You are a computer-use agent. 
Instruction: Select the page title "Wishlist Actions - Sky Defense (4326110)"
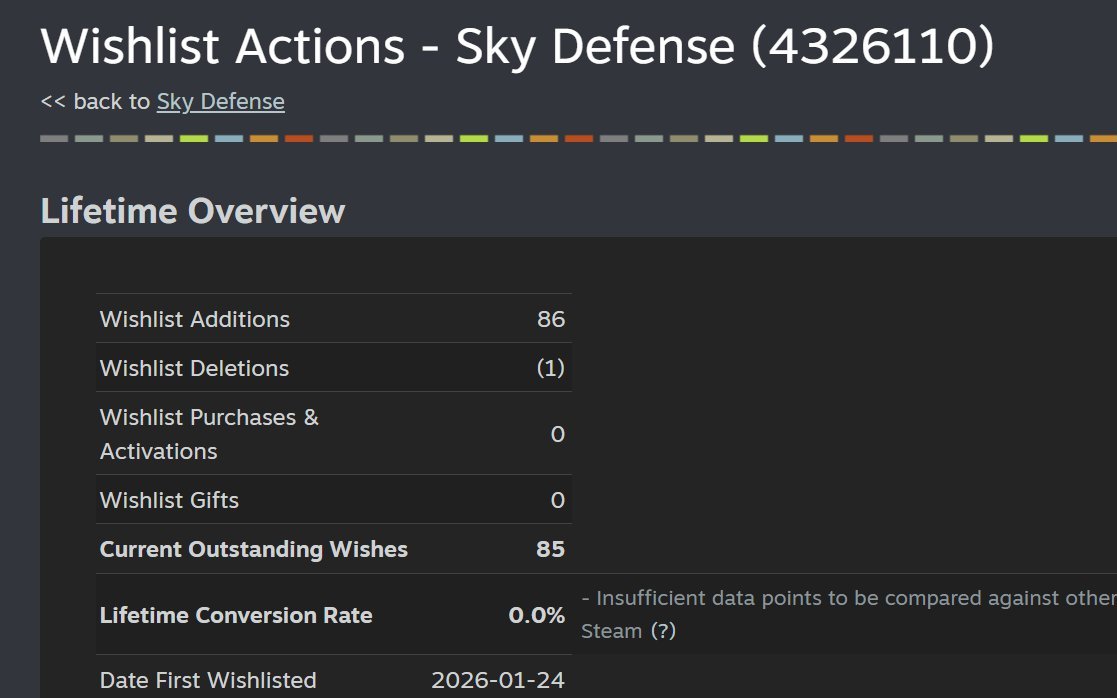pyautogui.click(x=517, y=47)
